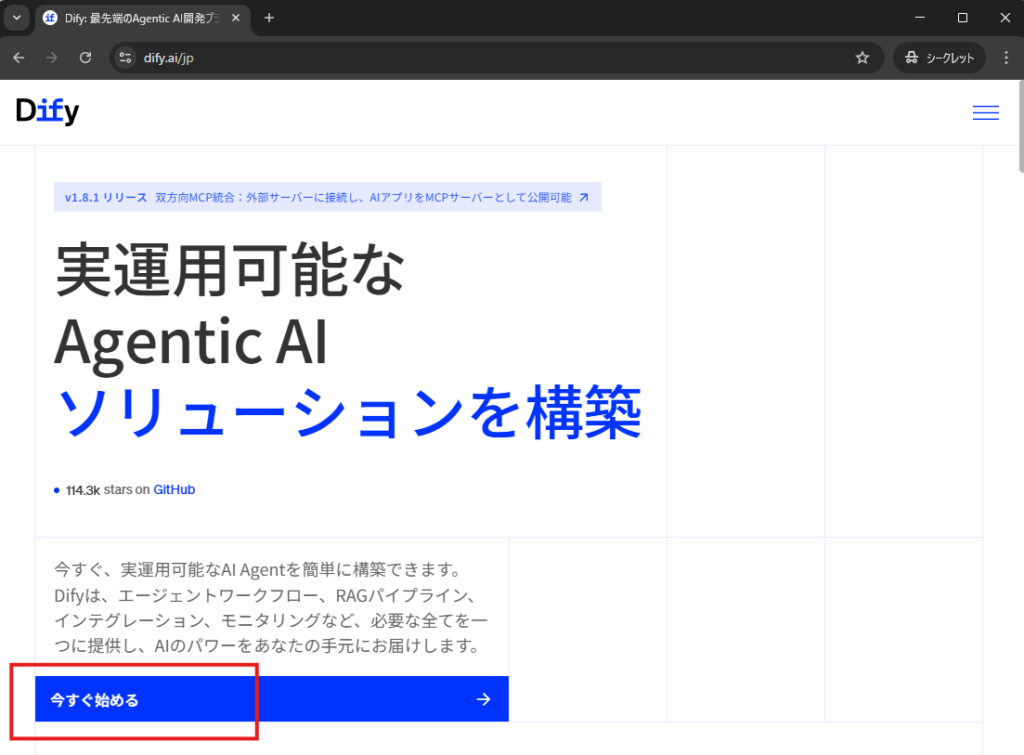1024x755 pixels.
Task: Open the GitHub link
Action: pos(174,490)
